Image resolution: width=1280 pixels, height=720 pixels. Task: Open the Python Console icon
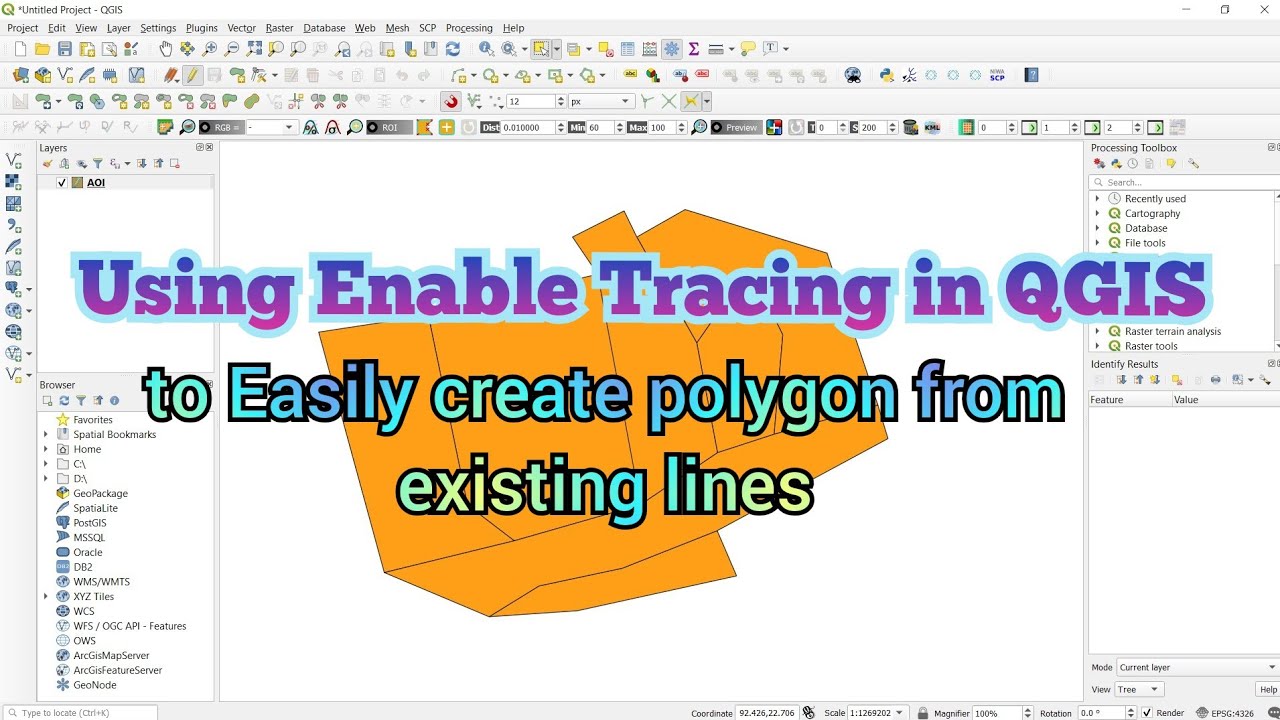pyautogui.click(x=886, y=75)
